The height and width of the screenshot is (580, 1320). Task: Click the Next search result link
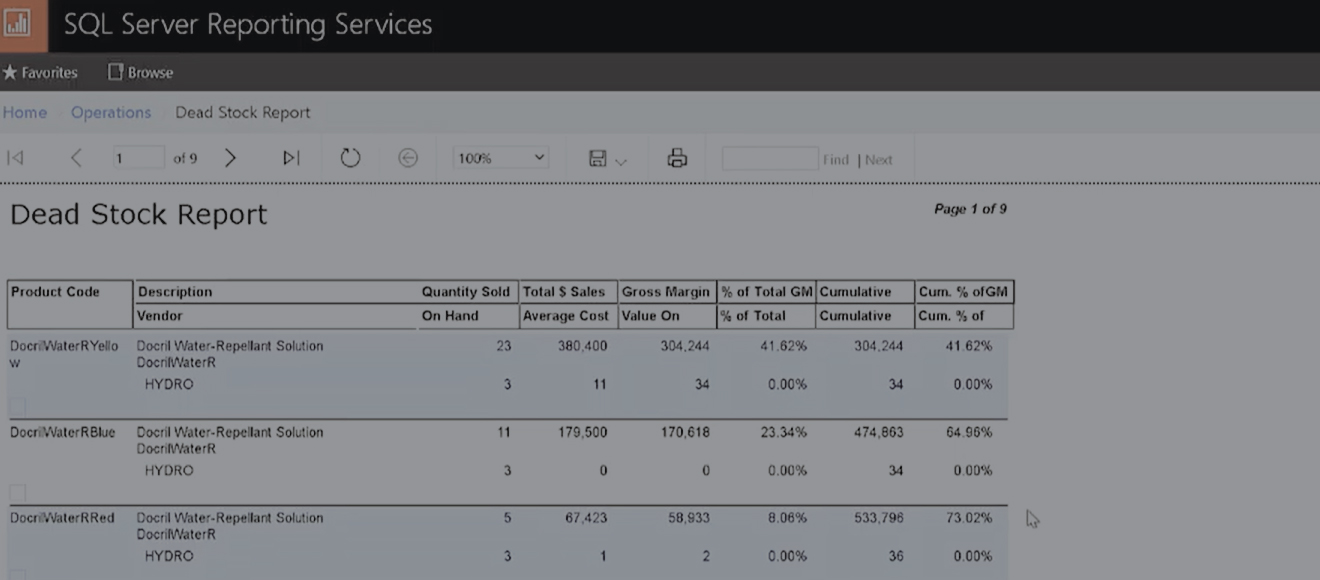tap(879, 160)
